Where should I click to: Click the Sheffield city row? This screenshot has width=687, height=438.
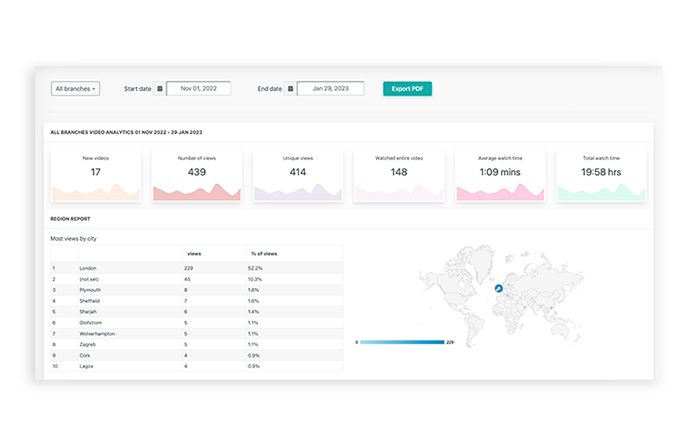coord(197,301)
